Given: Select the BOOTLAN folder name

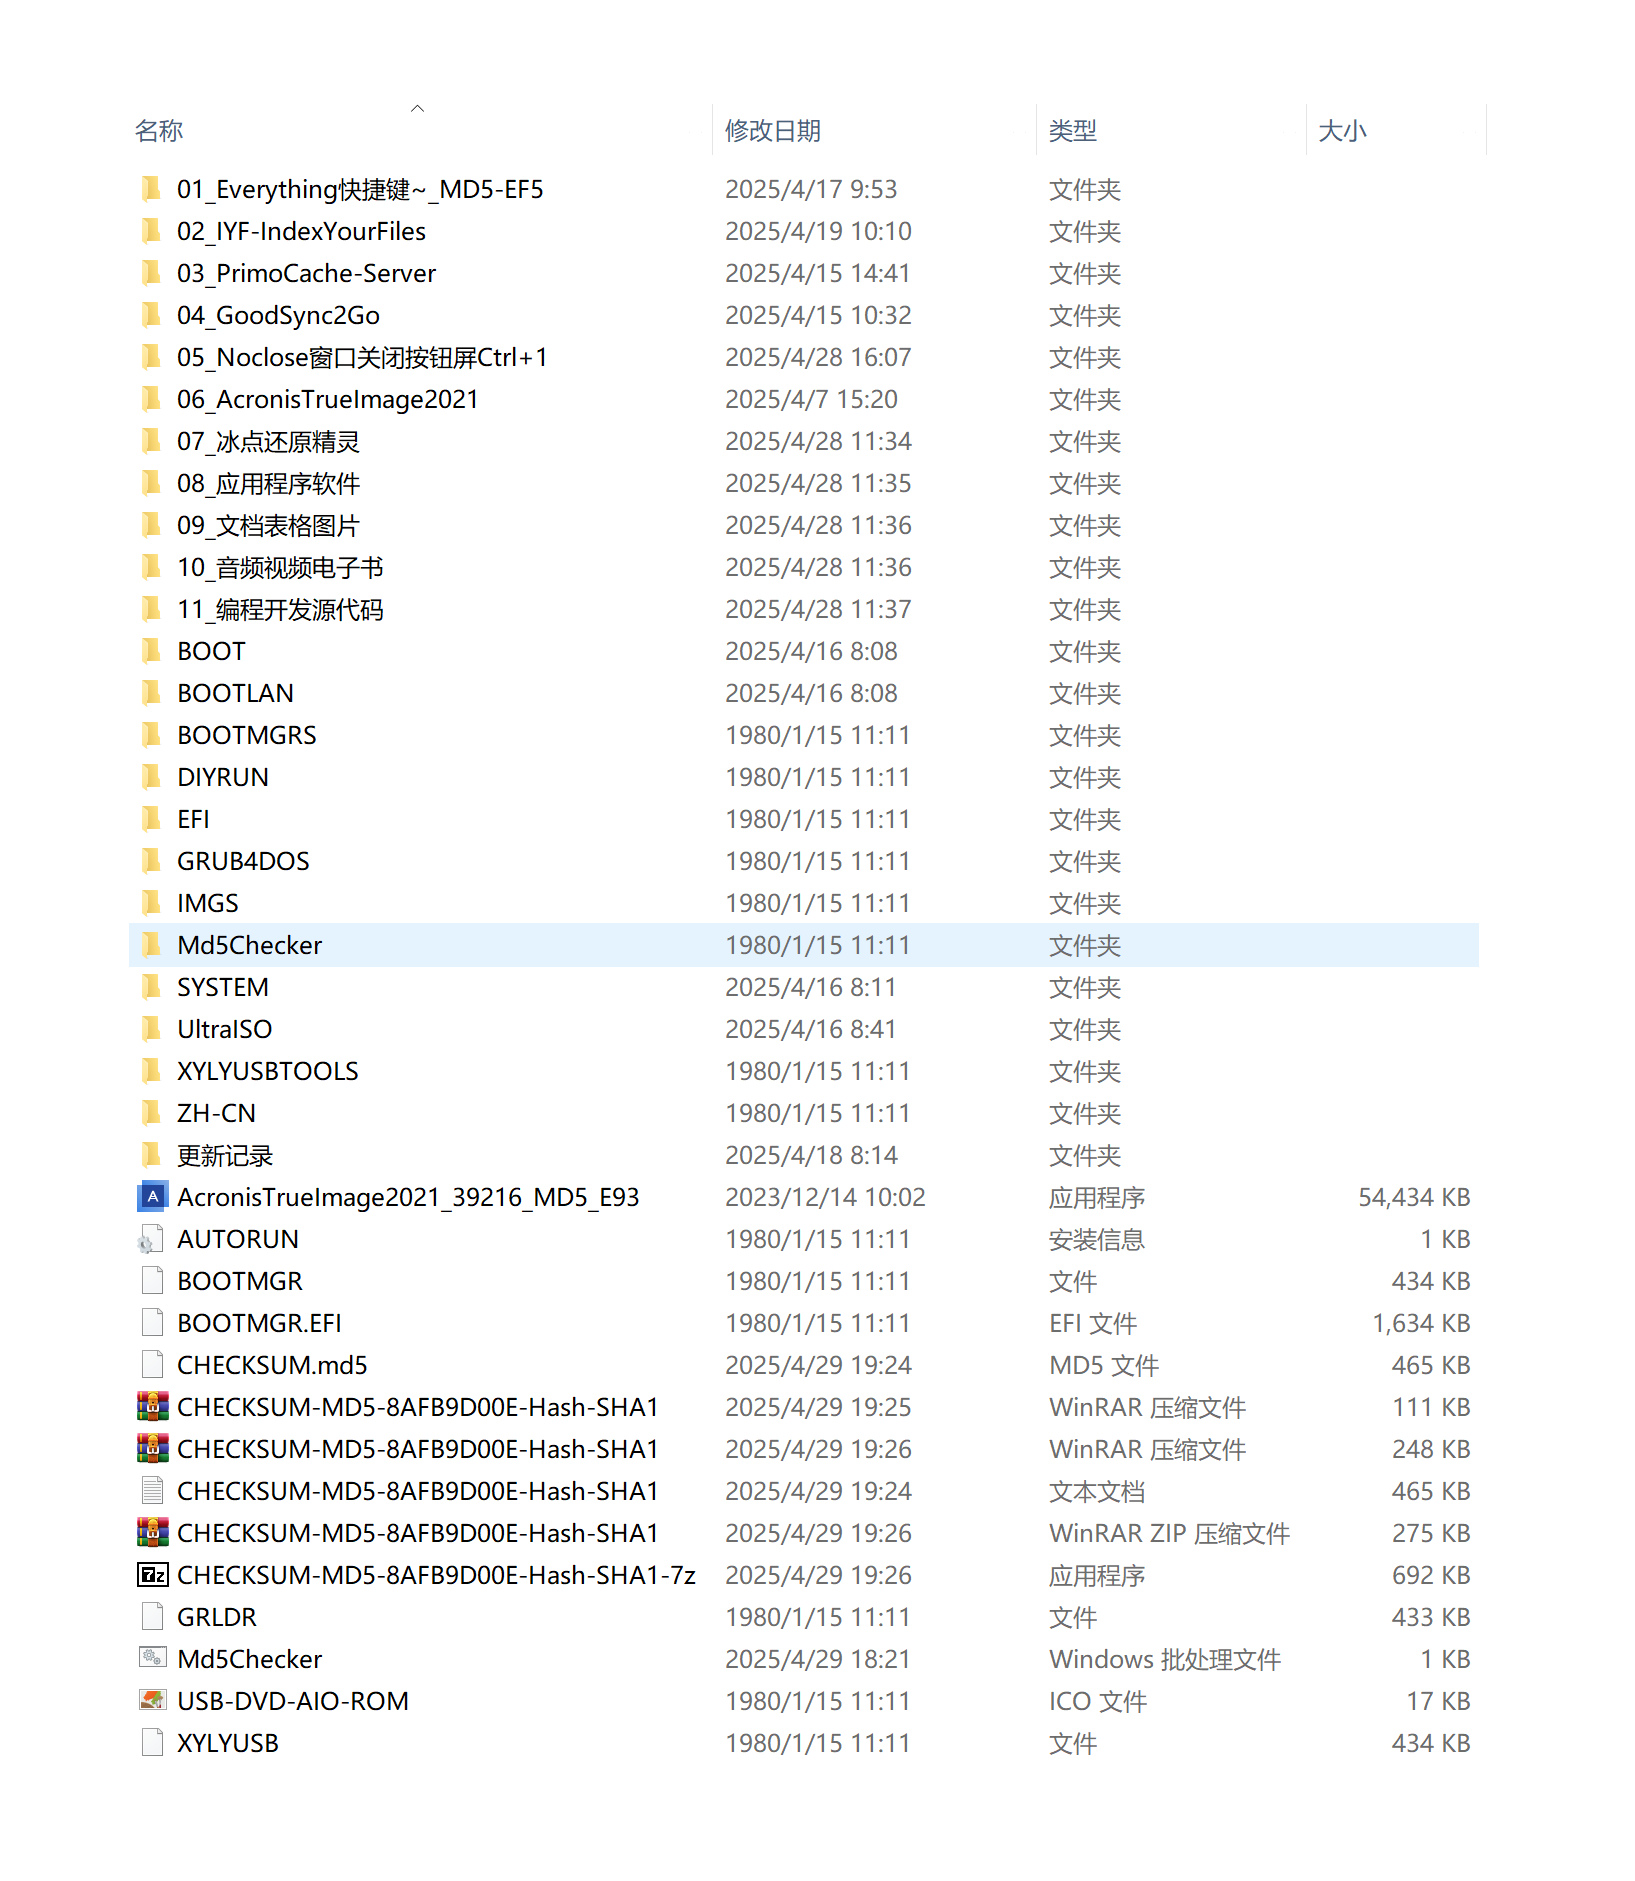Looking at the screenshot, I should tap(235, 693).
